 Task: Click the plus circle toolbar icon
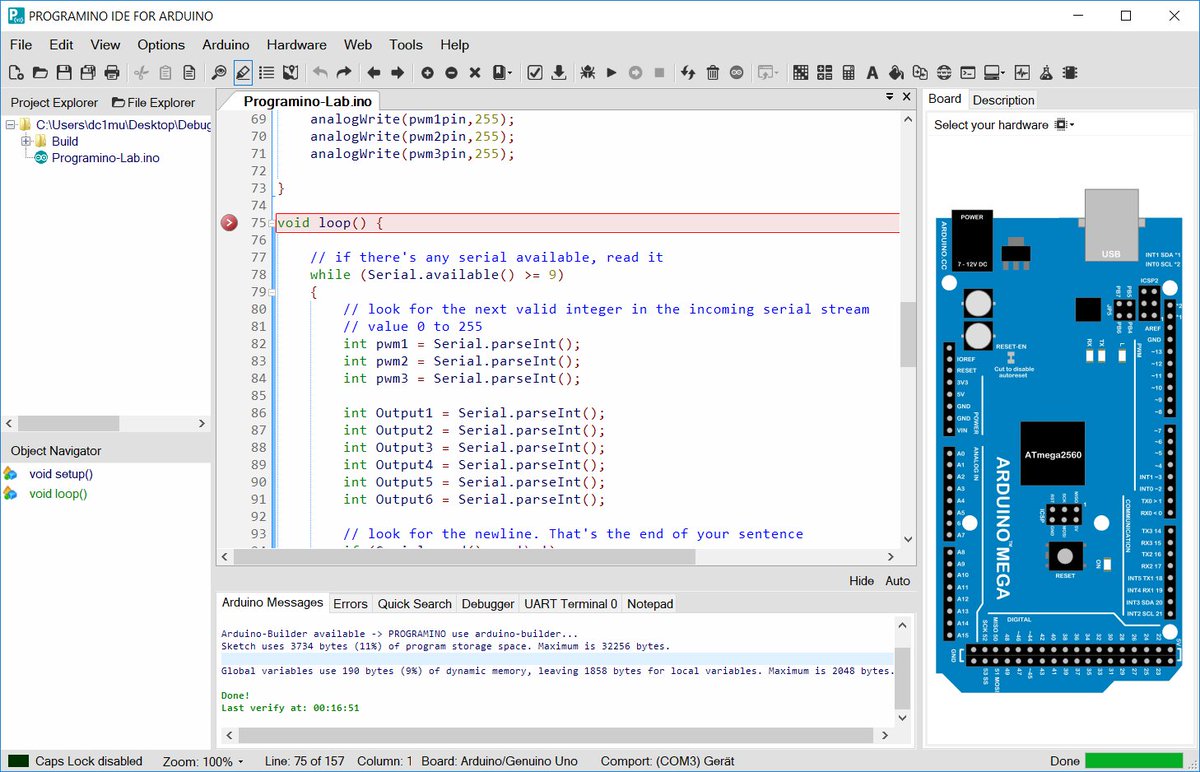[x=427, y=72]
